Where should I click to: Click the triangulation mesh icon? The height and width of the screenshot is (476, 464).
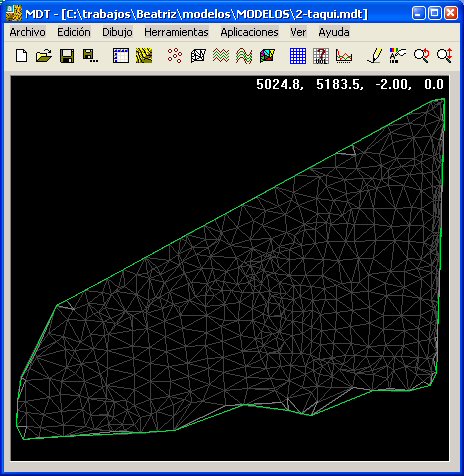[x=198, y=55]
